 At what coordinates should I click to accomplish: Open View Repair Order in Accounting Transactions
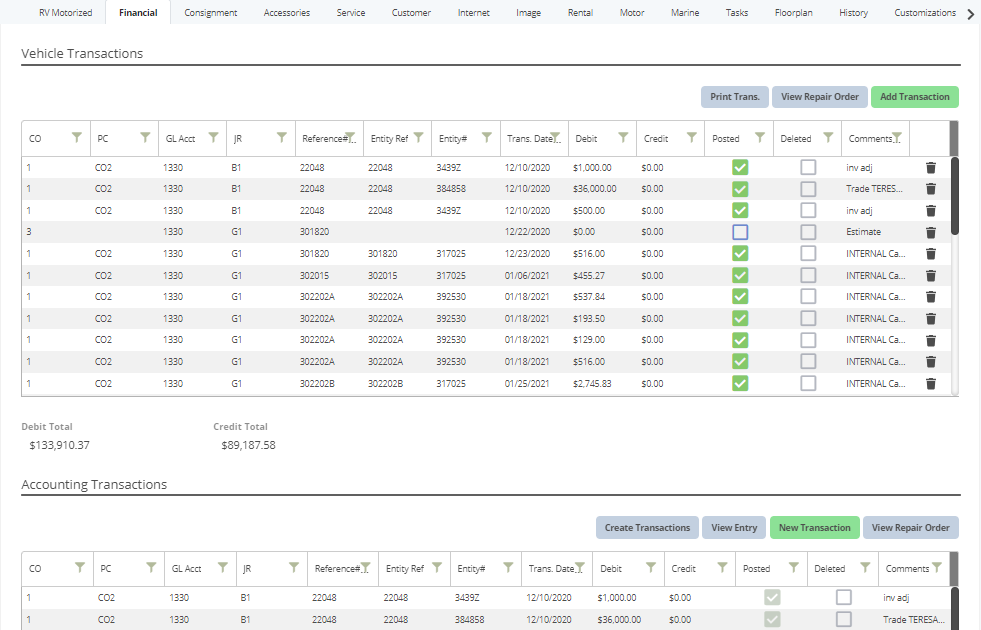click(910, 527)
